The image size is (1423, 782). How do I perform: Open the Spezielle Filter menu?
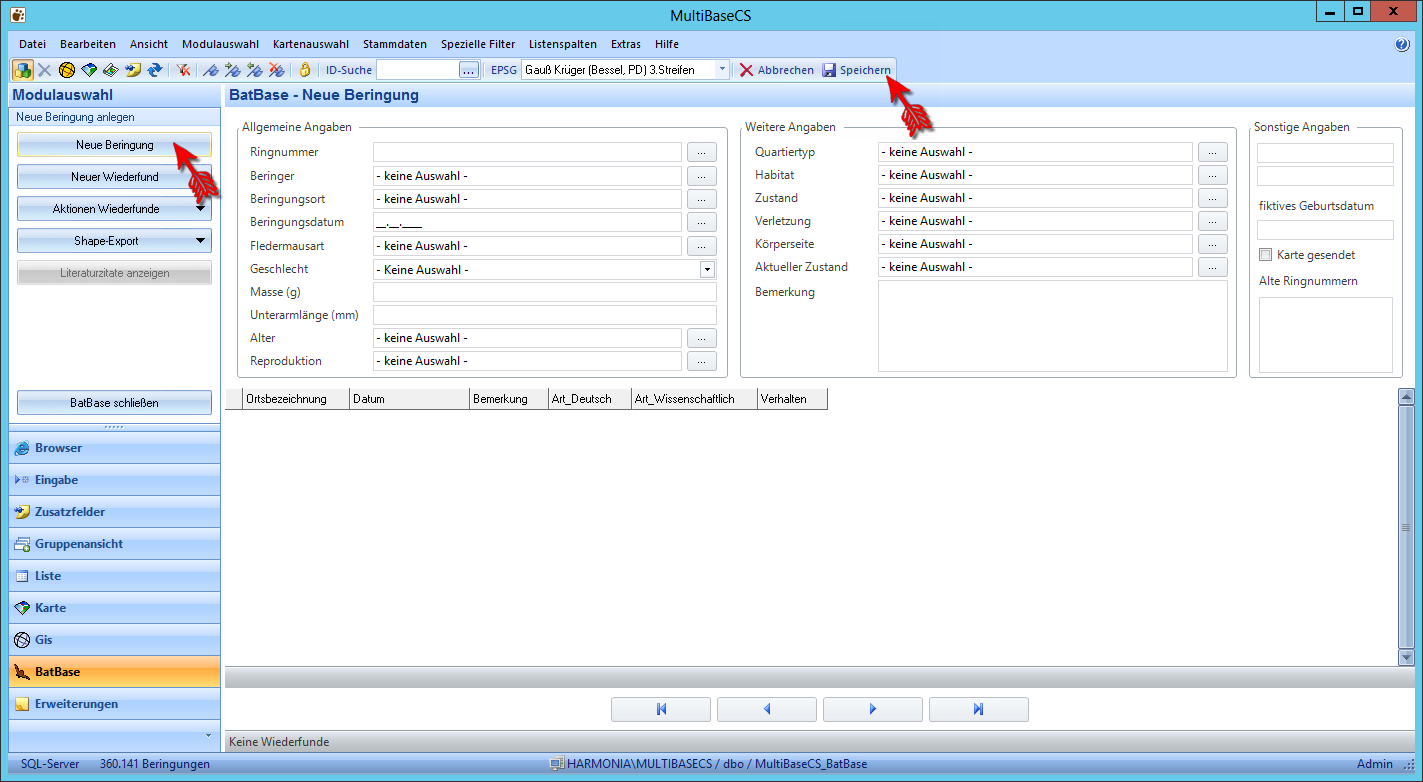pyautogui.click(x=478, y=44)
